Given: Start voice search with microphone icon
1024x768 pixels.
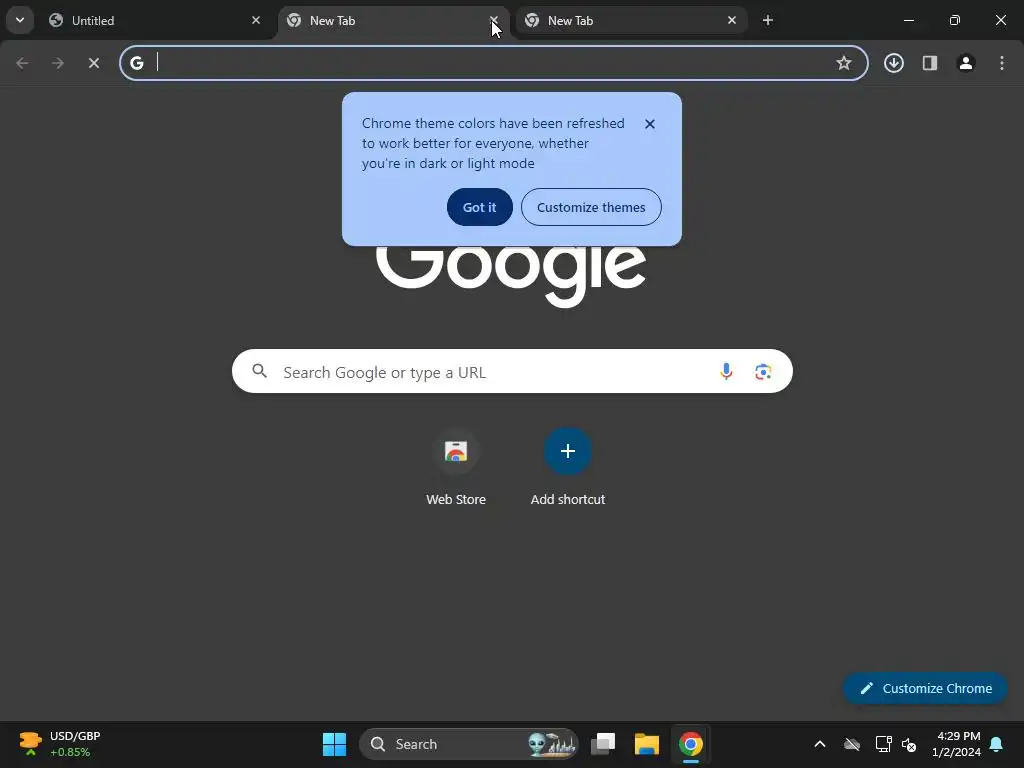Looking at the screenshot, I should tap(726, 372).
